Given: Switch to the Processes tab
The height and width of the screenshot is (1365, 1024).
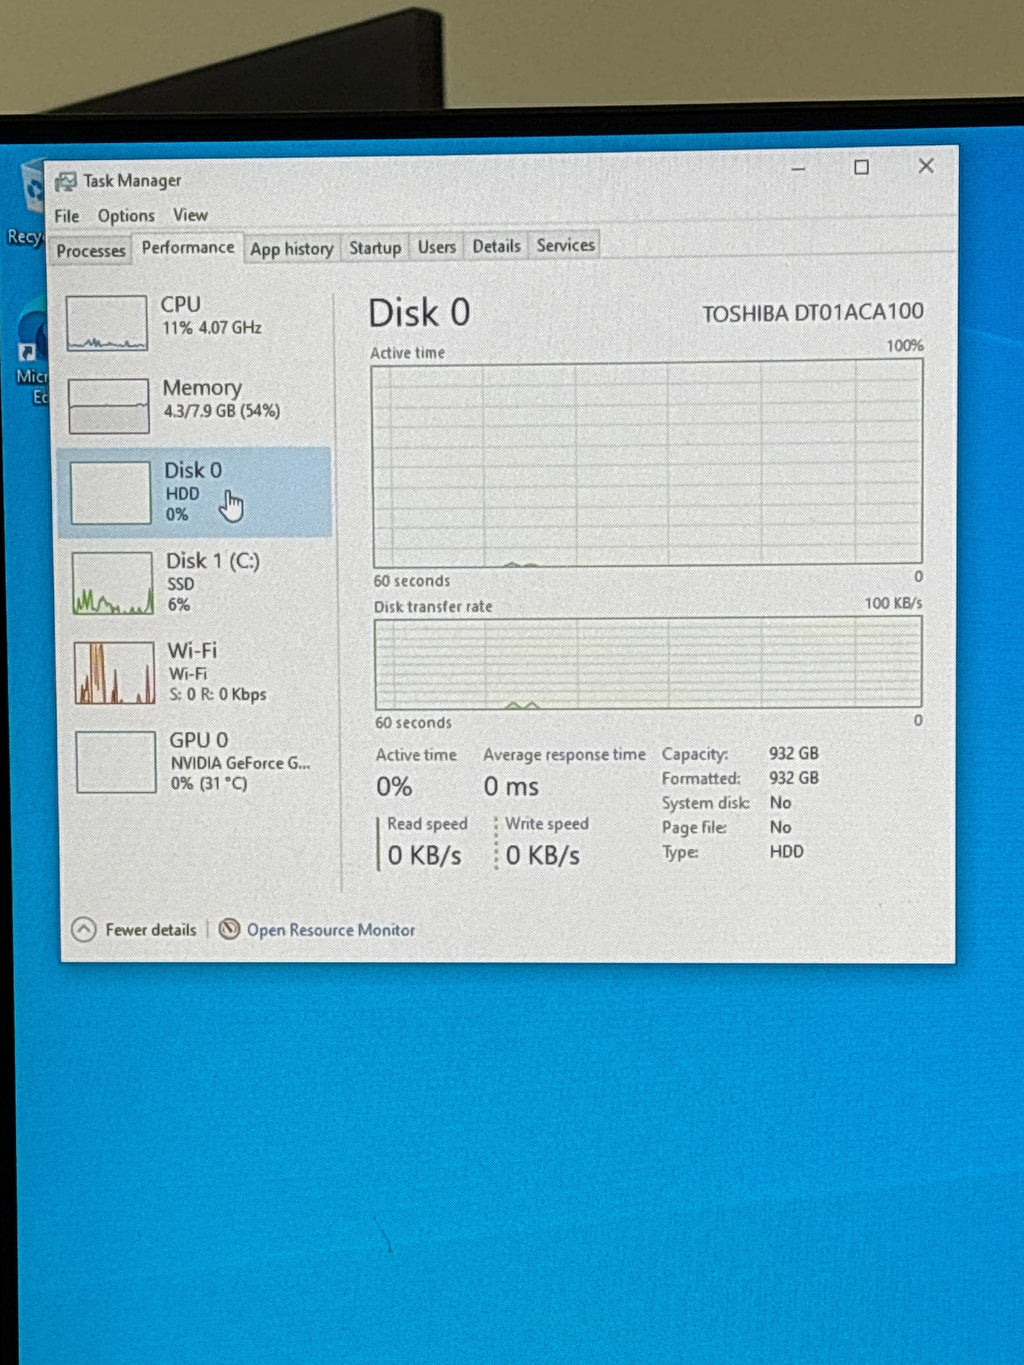Looking at the screenshot, I should click(x=91, y=251).
